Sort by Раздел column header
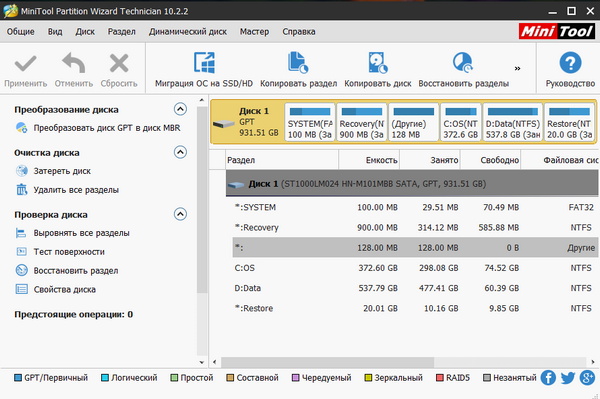Screen dimensions: 600x399 click(282, 160)
